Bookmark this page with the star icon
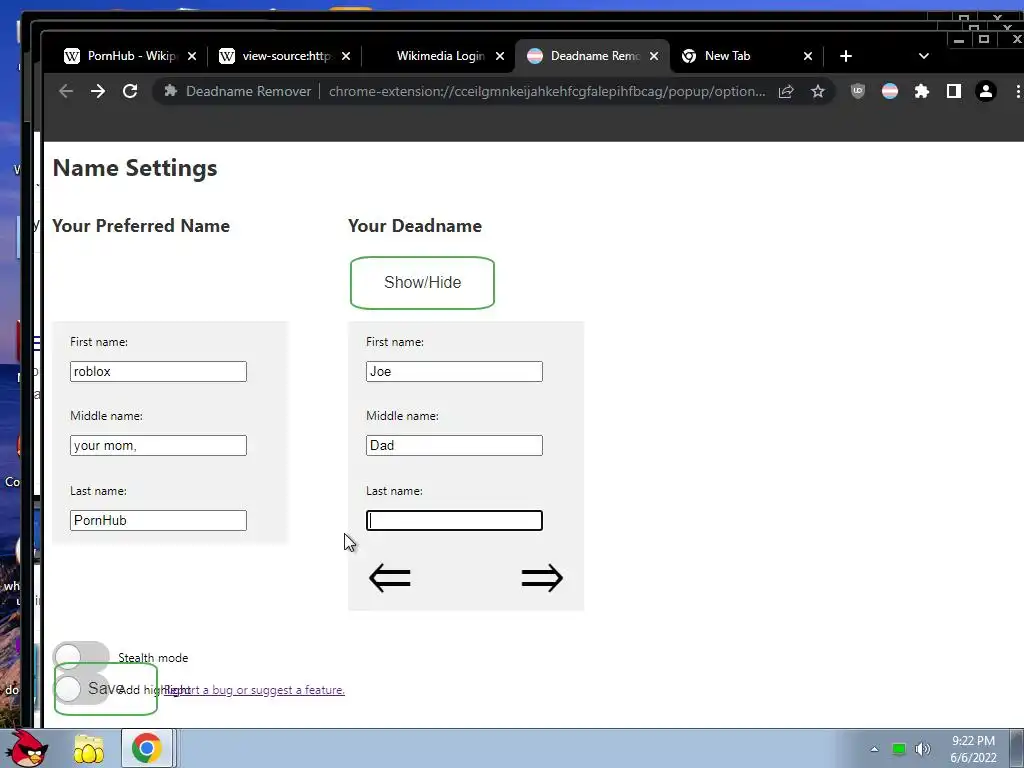This screenshot has height=768, width=1024. tap(818, 91)
